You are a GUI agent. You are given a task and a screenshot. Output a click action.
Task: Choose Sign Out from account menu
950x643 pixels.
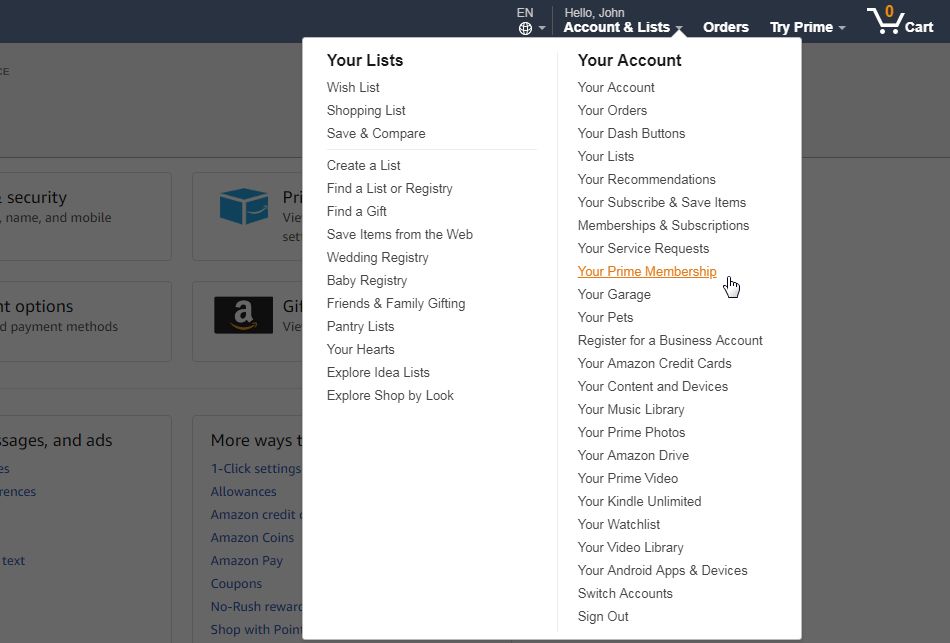(x=603, y=617)
